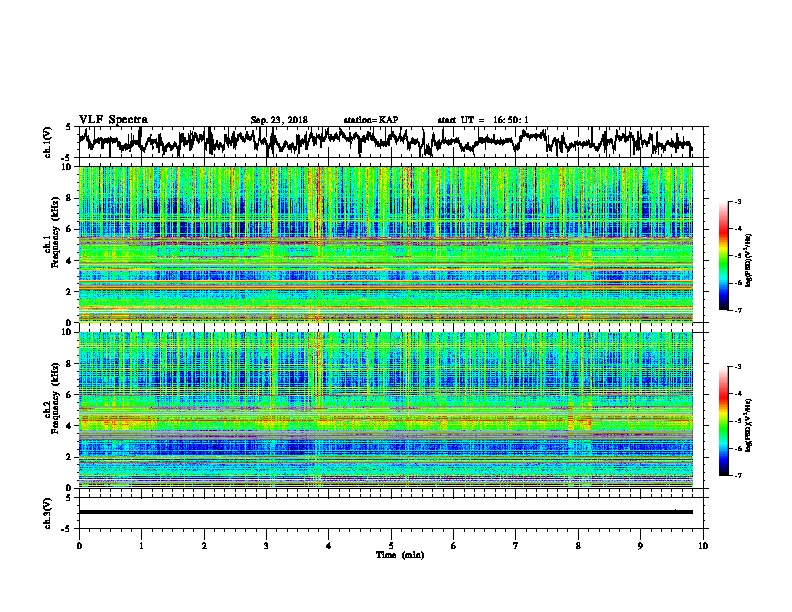
Task: Click the time axis tick label "3"
Action: 266,546
